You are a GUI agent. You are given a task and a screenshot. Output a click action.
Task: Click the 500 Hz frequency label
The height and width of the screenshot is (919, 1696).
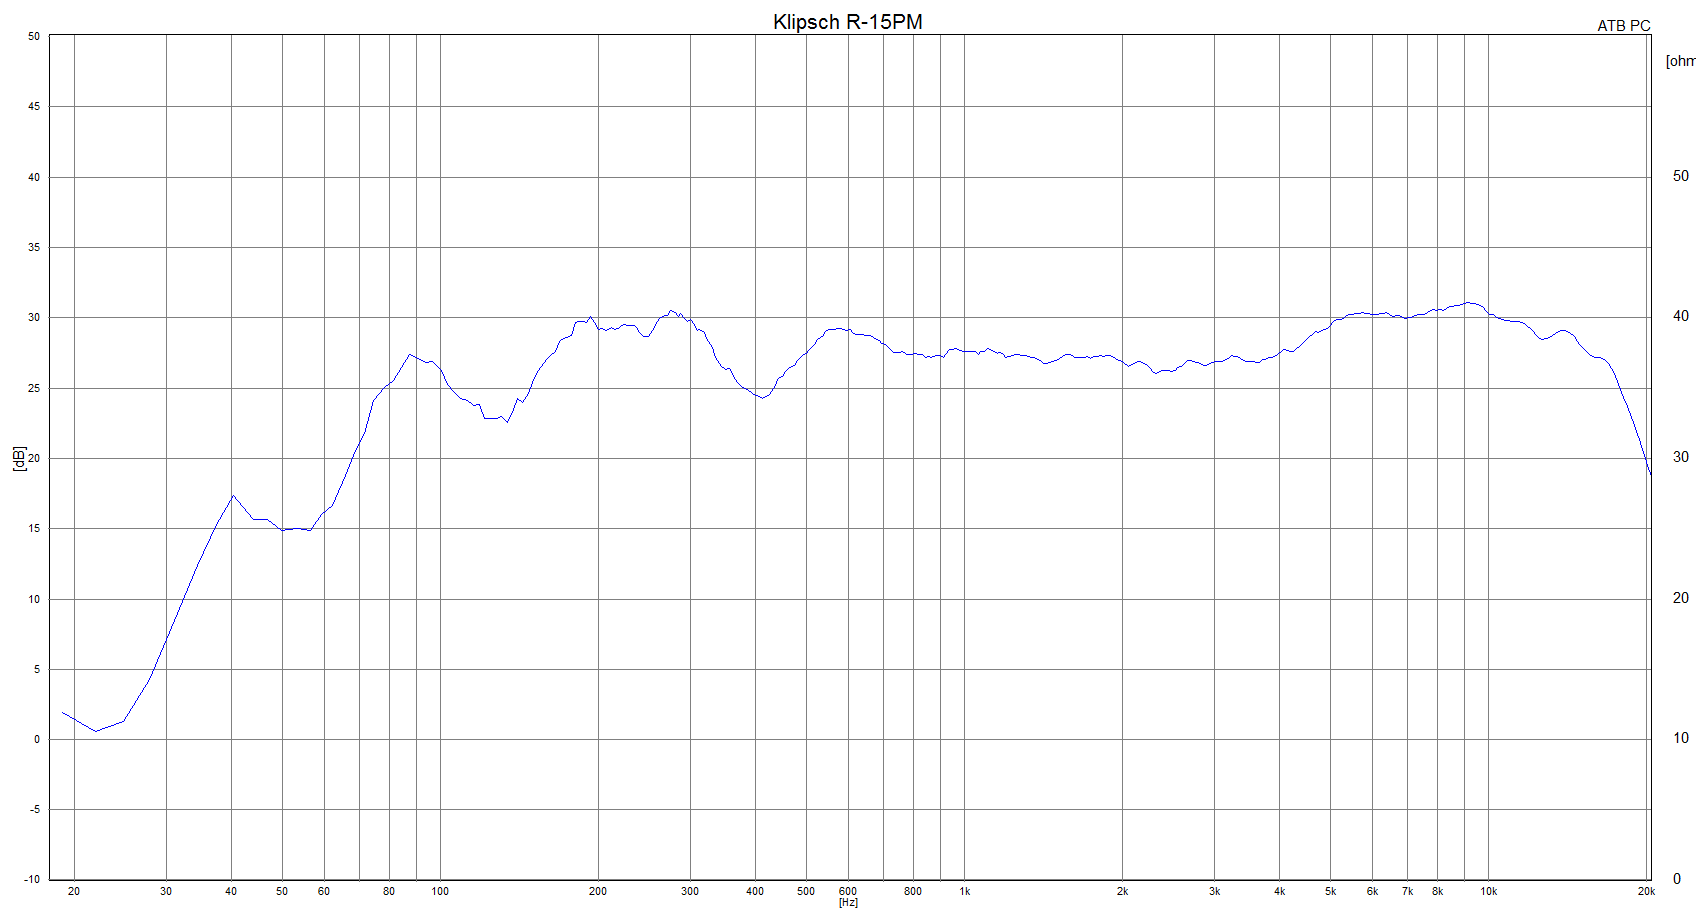806,891
